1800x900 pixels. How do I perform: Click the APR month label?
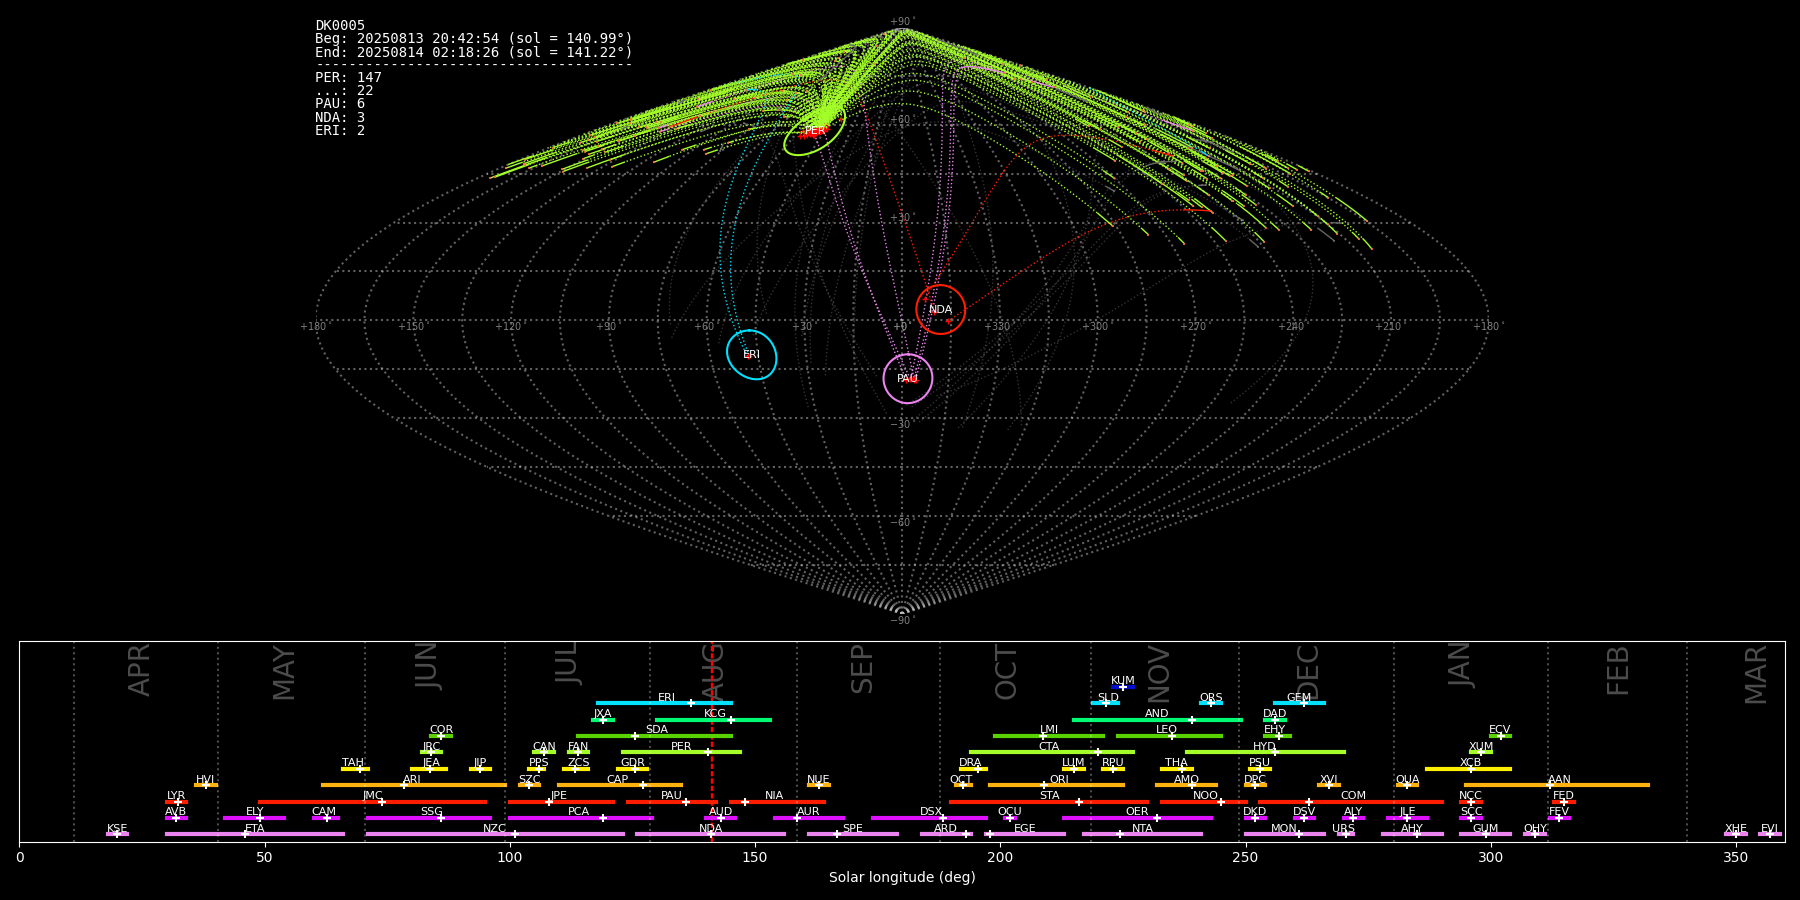click(x=139, y=670)
